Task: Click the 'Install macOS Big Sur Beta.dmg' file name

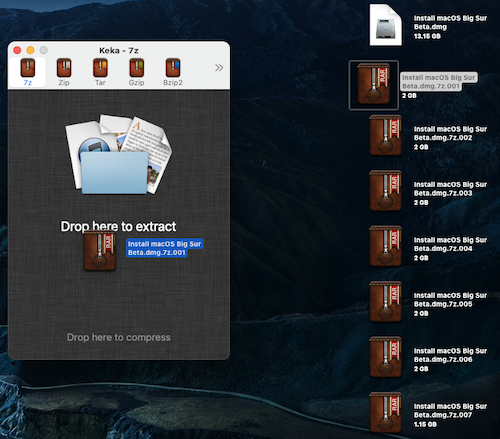Action: tap(450, 23)
